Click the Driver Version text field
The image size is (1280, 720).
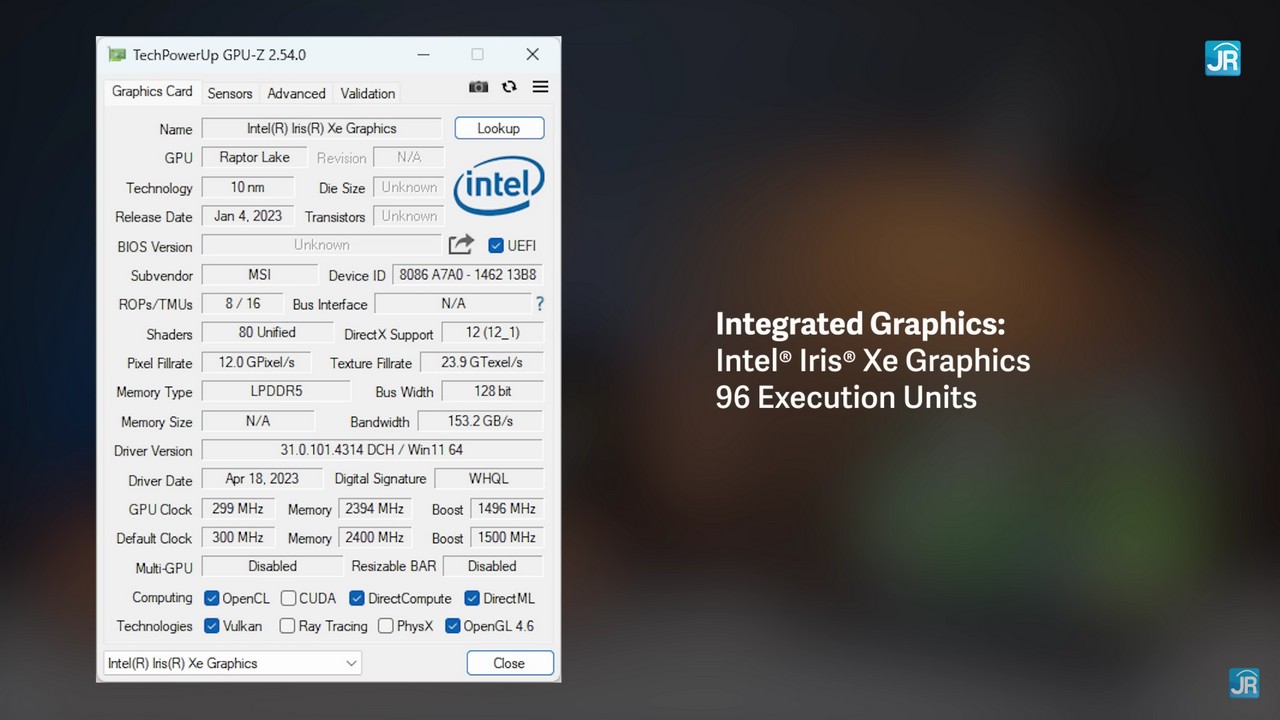click(x=372, y=450)
